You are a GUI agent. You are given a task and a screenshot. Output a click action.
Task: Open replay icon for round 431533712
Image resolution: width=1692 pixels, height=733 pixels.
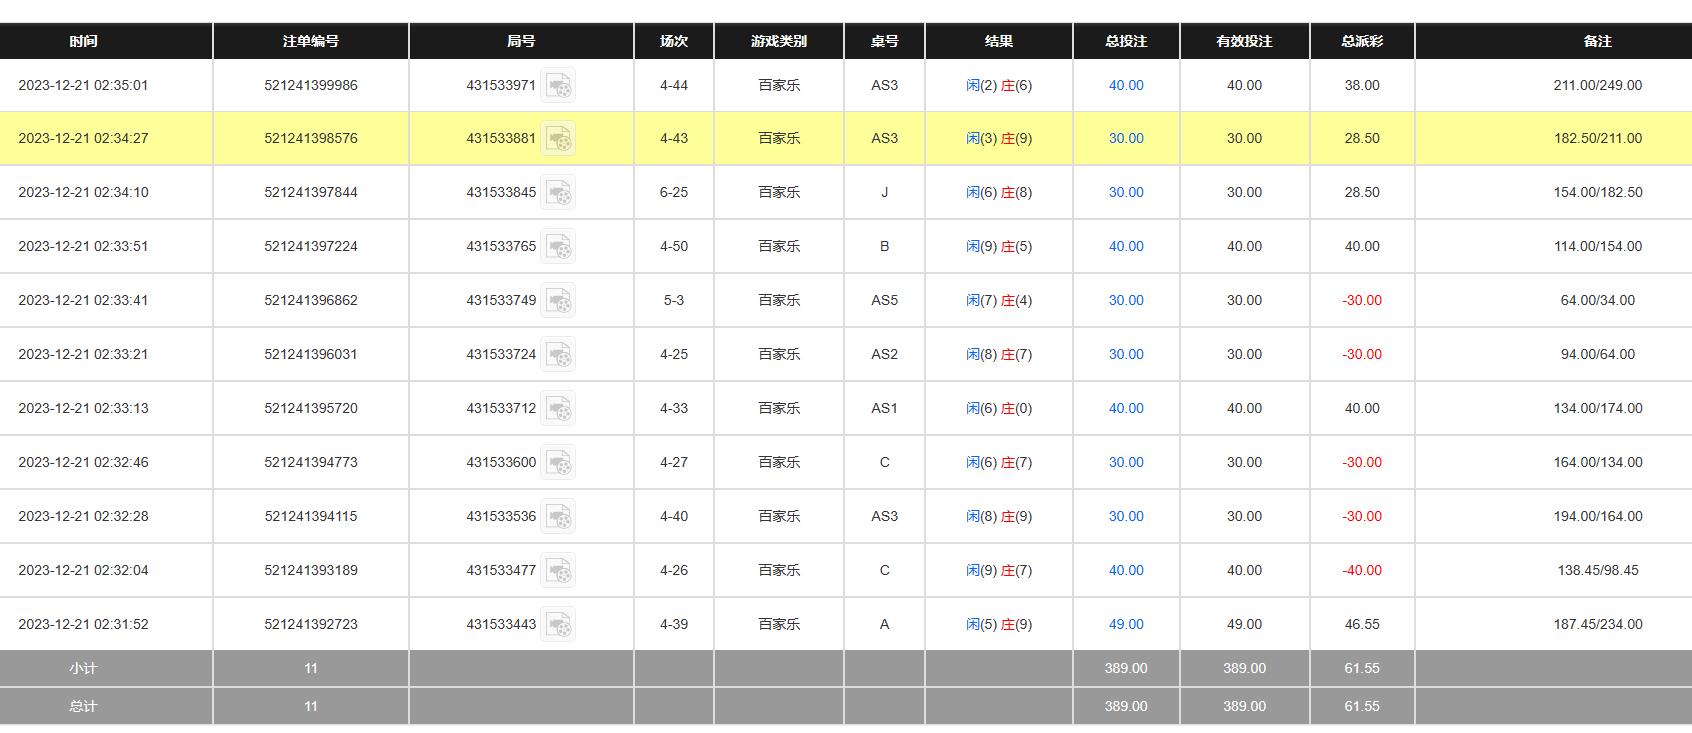pos(558,409)
